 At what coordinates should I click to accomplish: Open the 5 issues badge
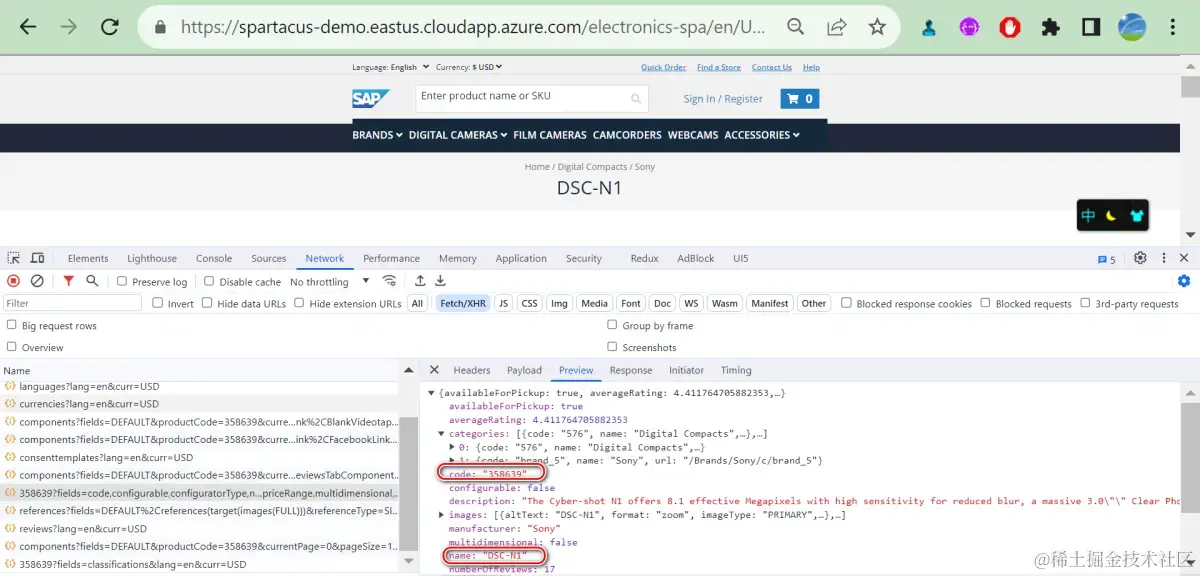coord(1107,259)
